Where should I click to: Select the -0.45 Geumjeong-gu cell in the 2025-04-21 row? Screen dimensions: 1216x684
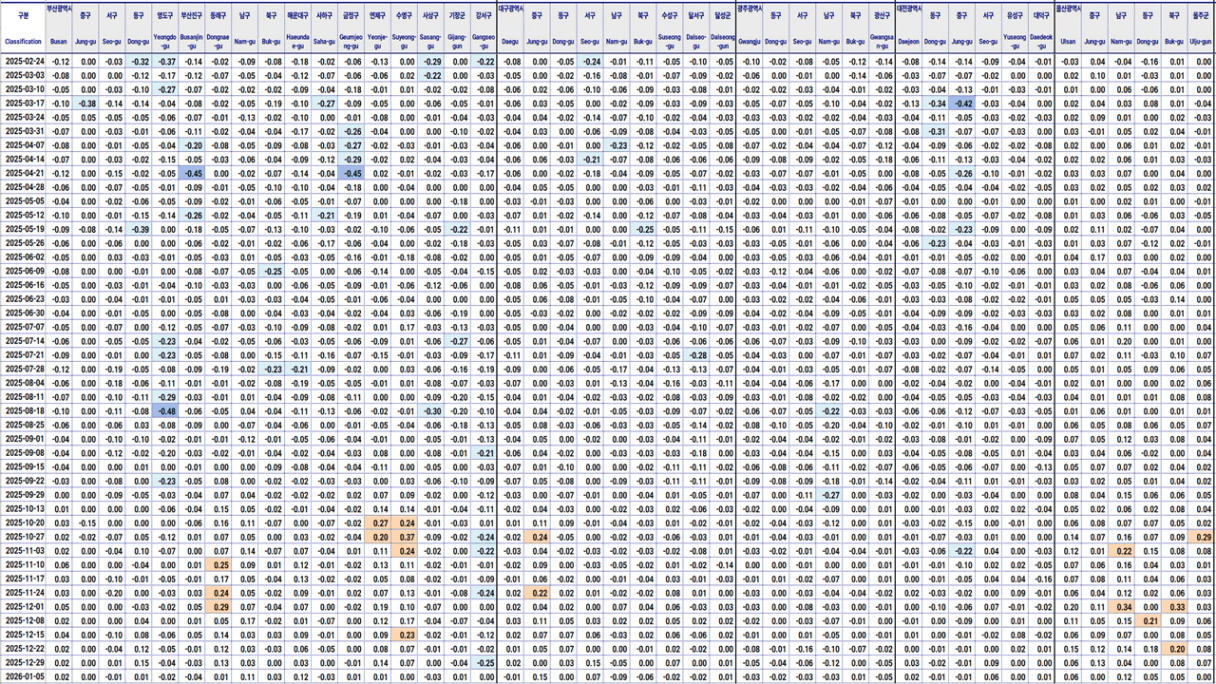352,173
